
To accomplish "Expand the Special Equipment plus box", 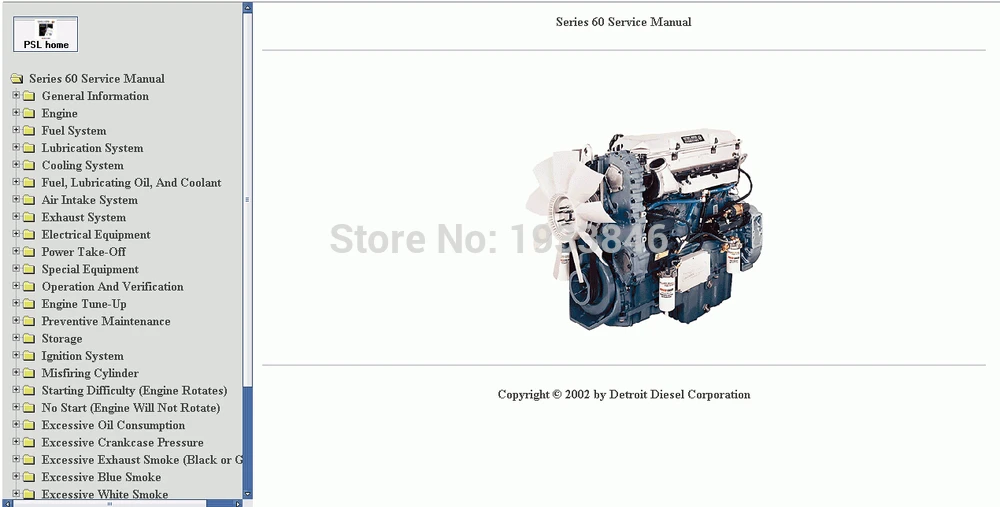I will point(16,268).
